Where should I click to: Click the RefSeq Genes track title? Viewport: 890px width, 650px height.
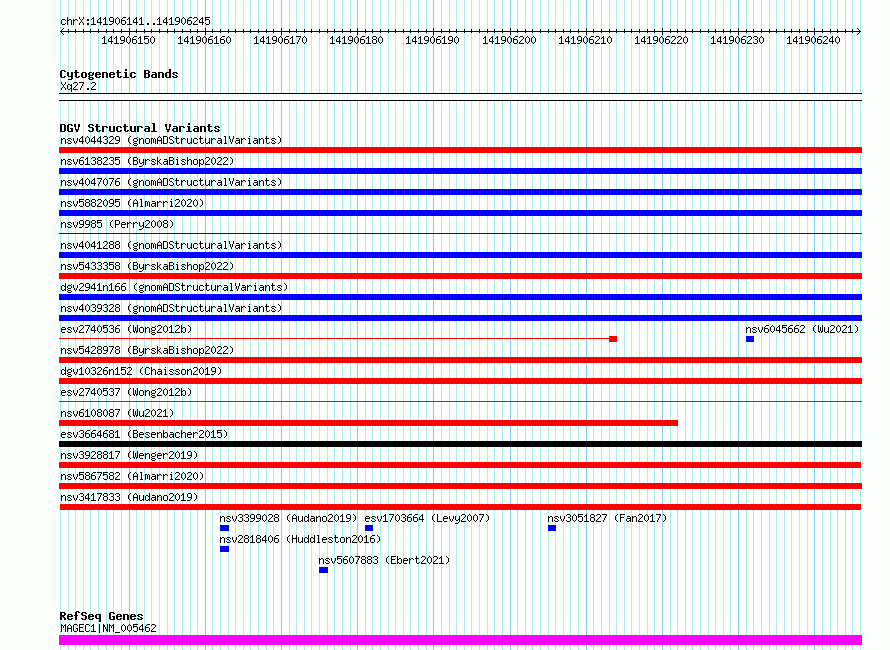point(101,617)
